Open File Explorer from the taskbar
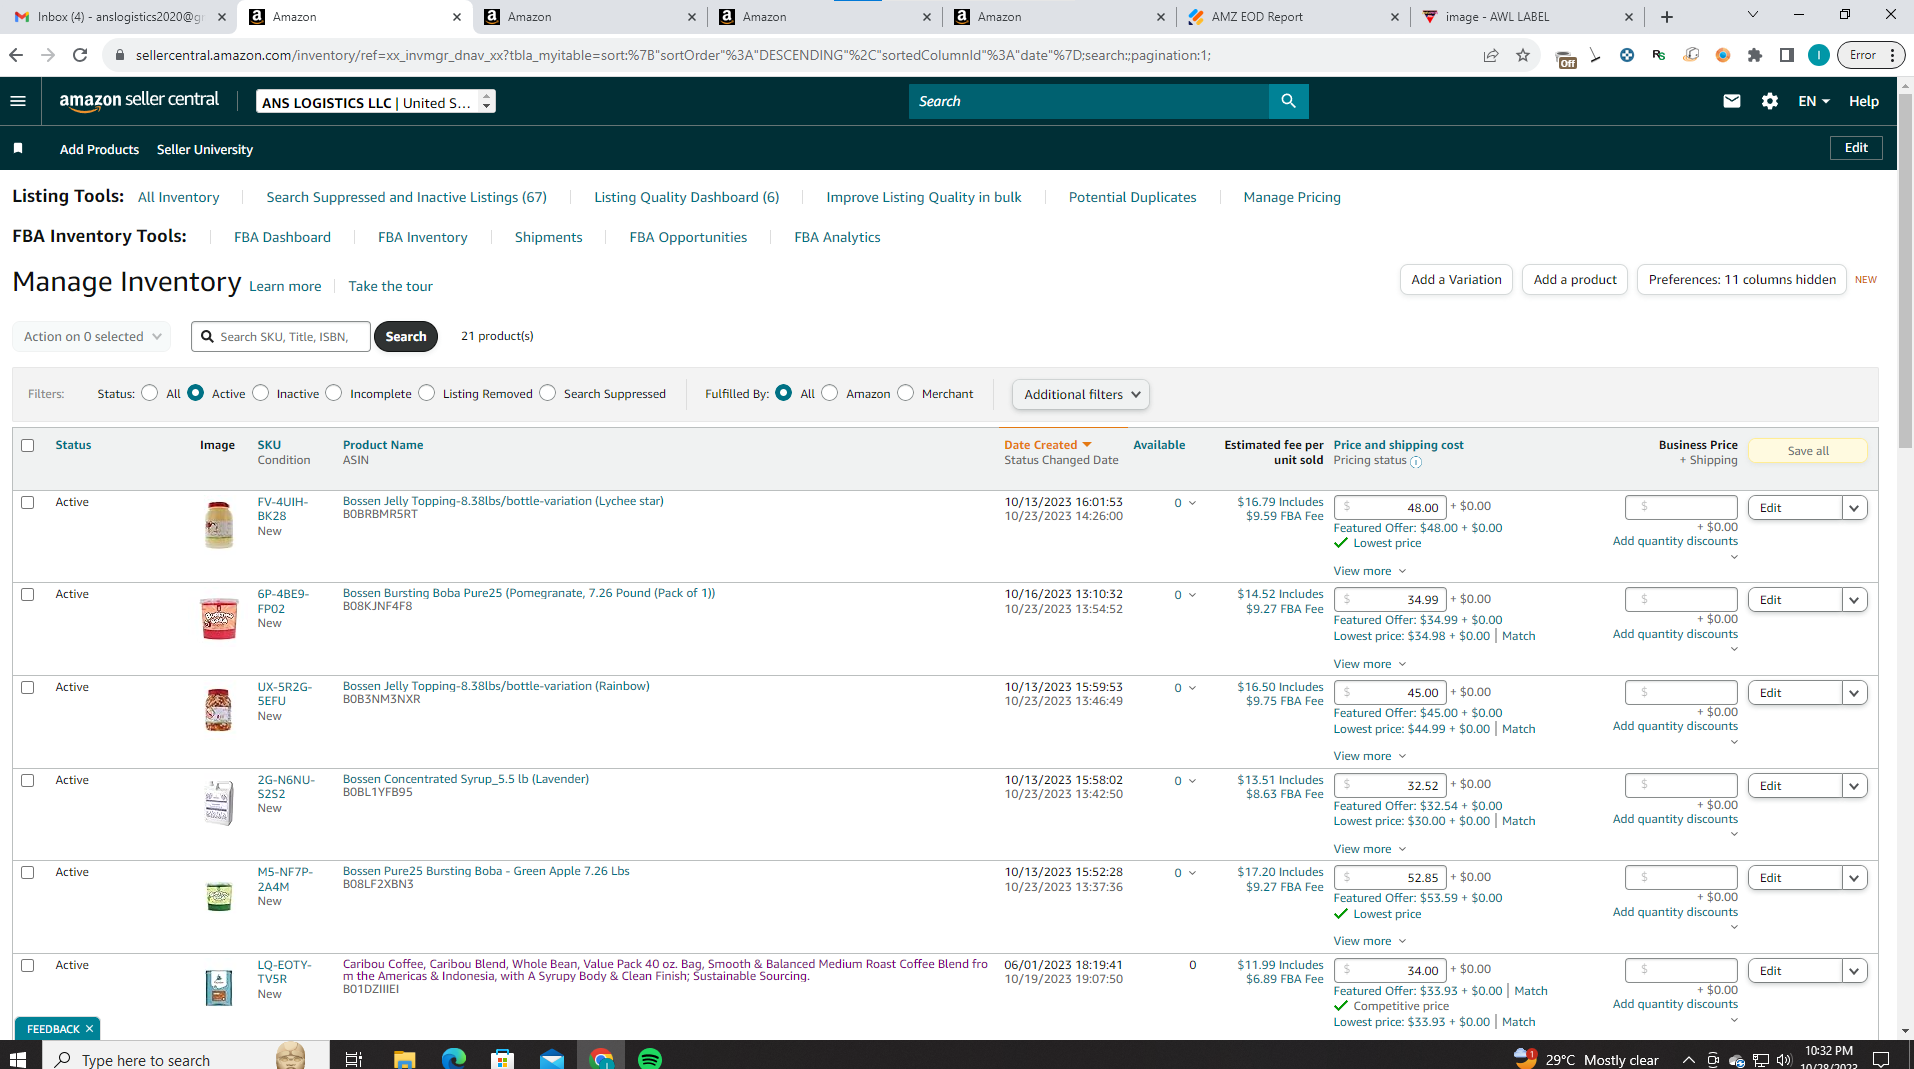 click(x=404, y=1058)
